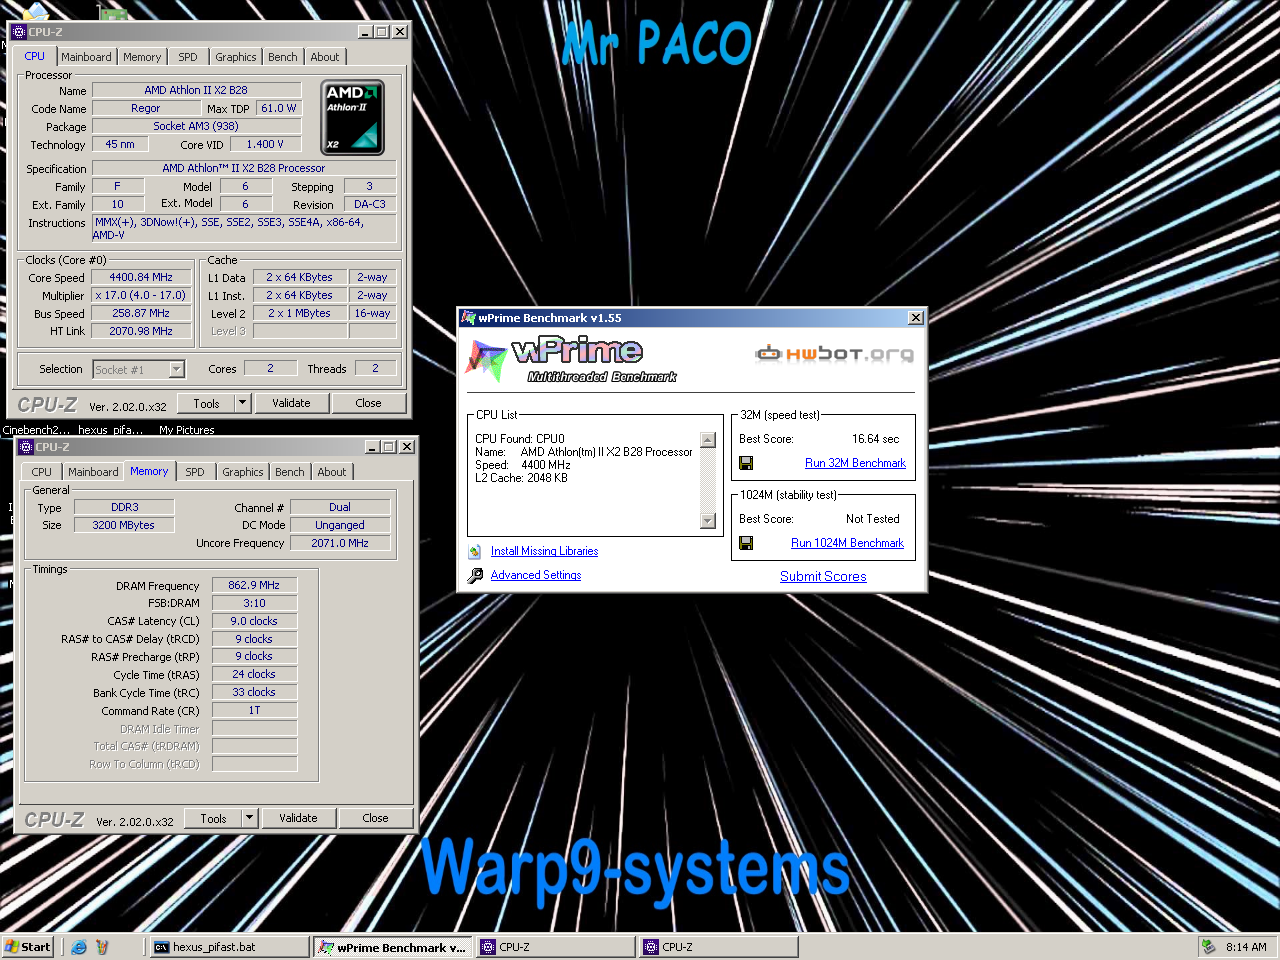This screenshot has height=960, width=1280.
Task: Click the quick launch icon after Internet Explorer
Action: [102, 947]
